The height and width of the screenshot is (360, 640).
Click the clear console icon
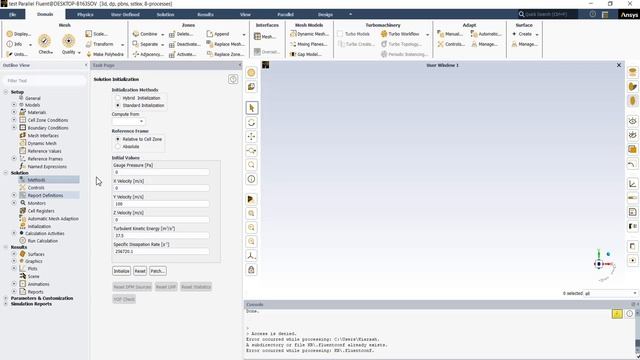point(617,313)
